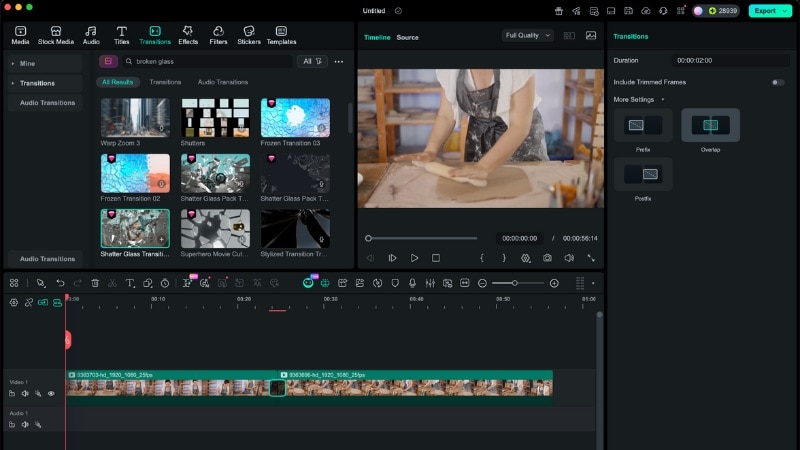Open the Titles panel
This screenshot has width=800, height=450.
(x=122, y=35)
